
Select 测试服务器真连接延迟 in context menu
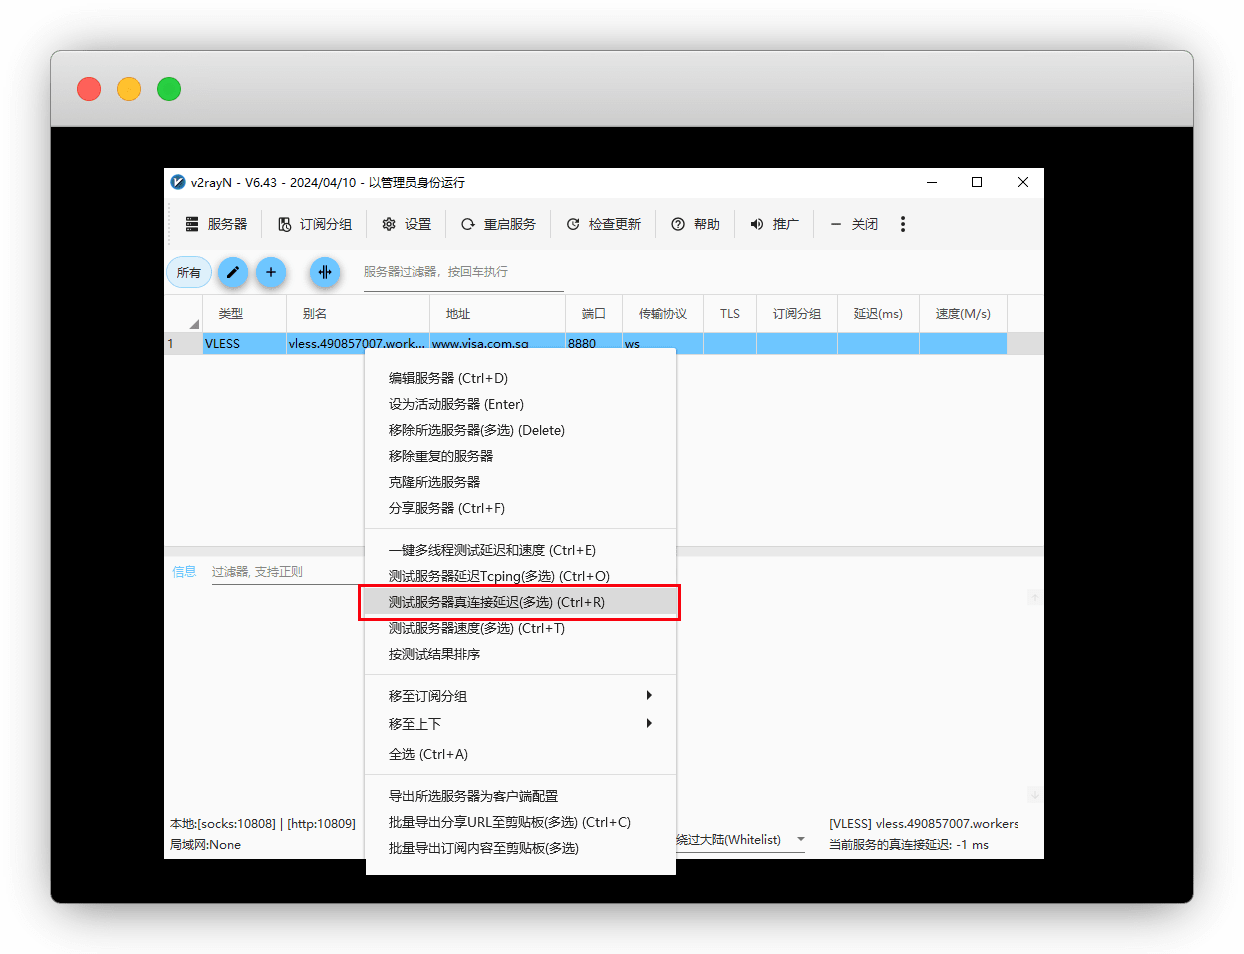[x=497, y=602]
